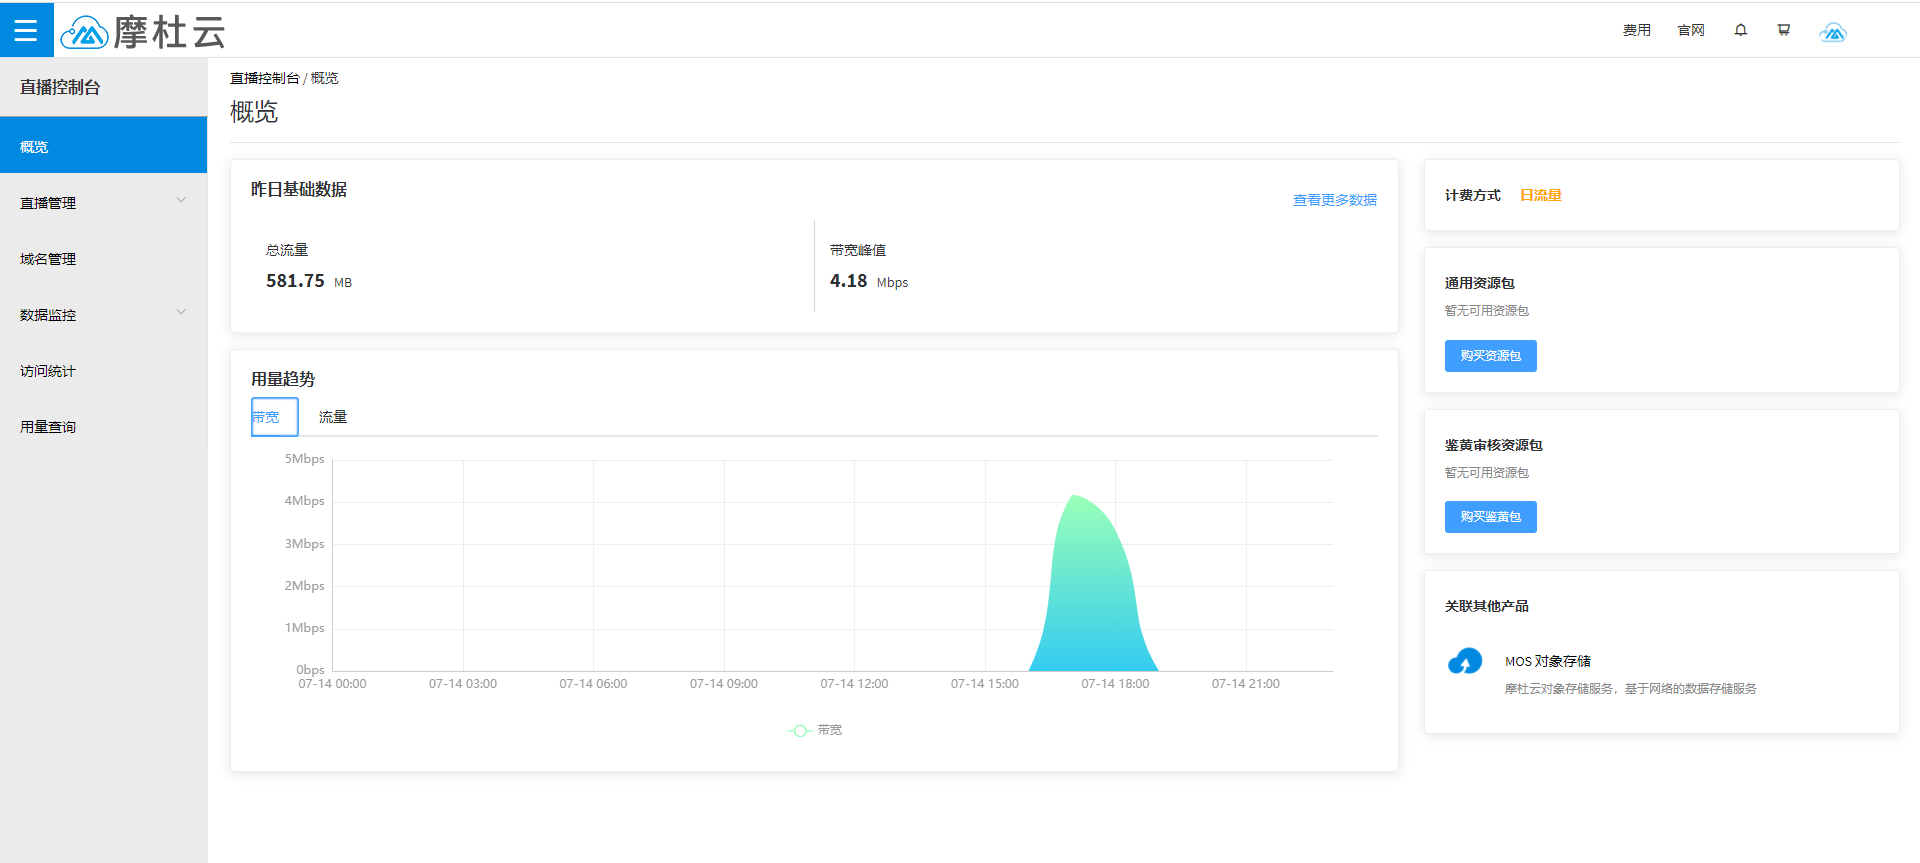Click the 购买资源包 button
This screenshot has height=863, width=1920.
pos(1490,356)
